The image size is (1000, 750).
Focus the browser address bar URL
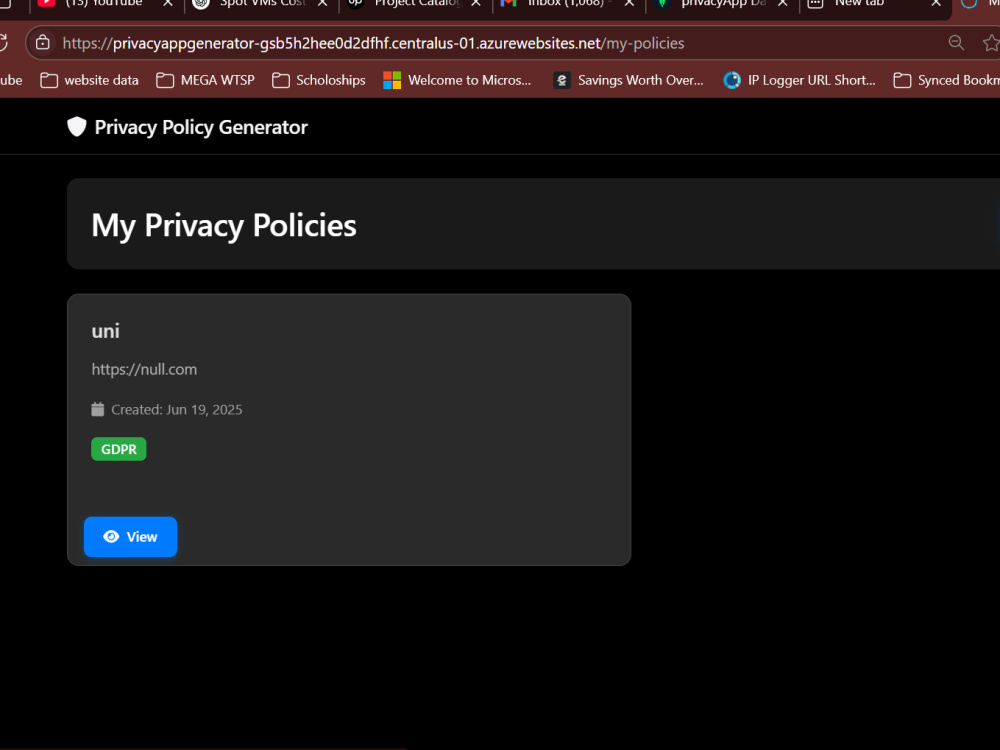[x=373, y=43]
